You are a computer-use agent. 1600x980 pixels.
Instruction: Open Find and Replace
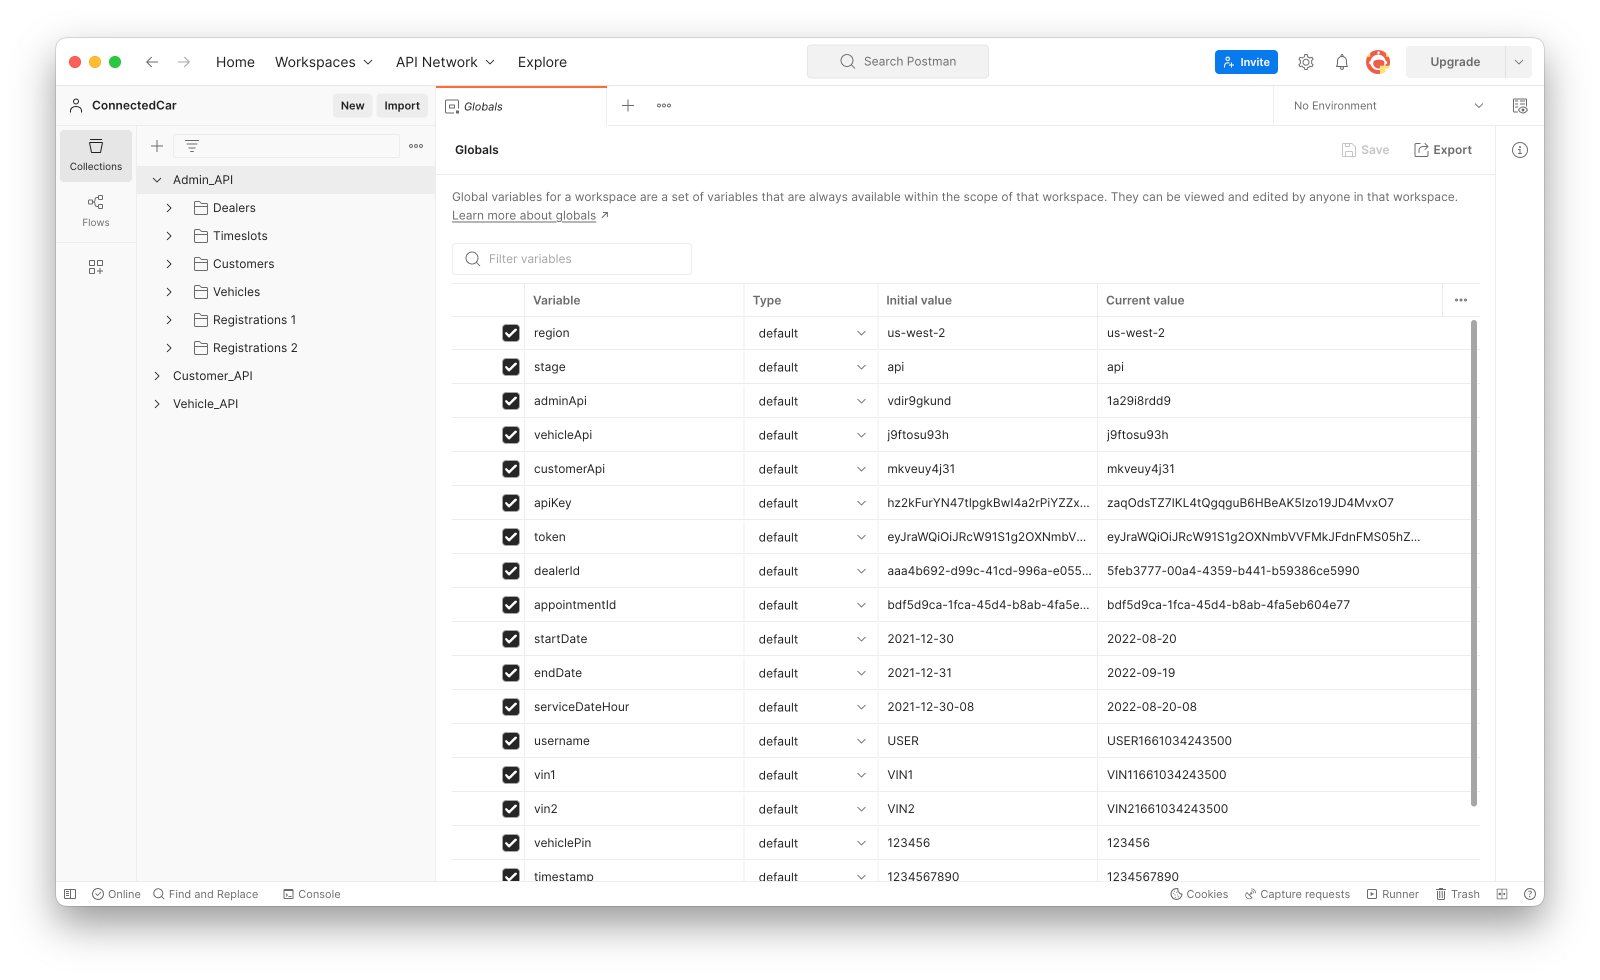pos(206,894)
